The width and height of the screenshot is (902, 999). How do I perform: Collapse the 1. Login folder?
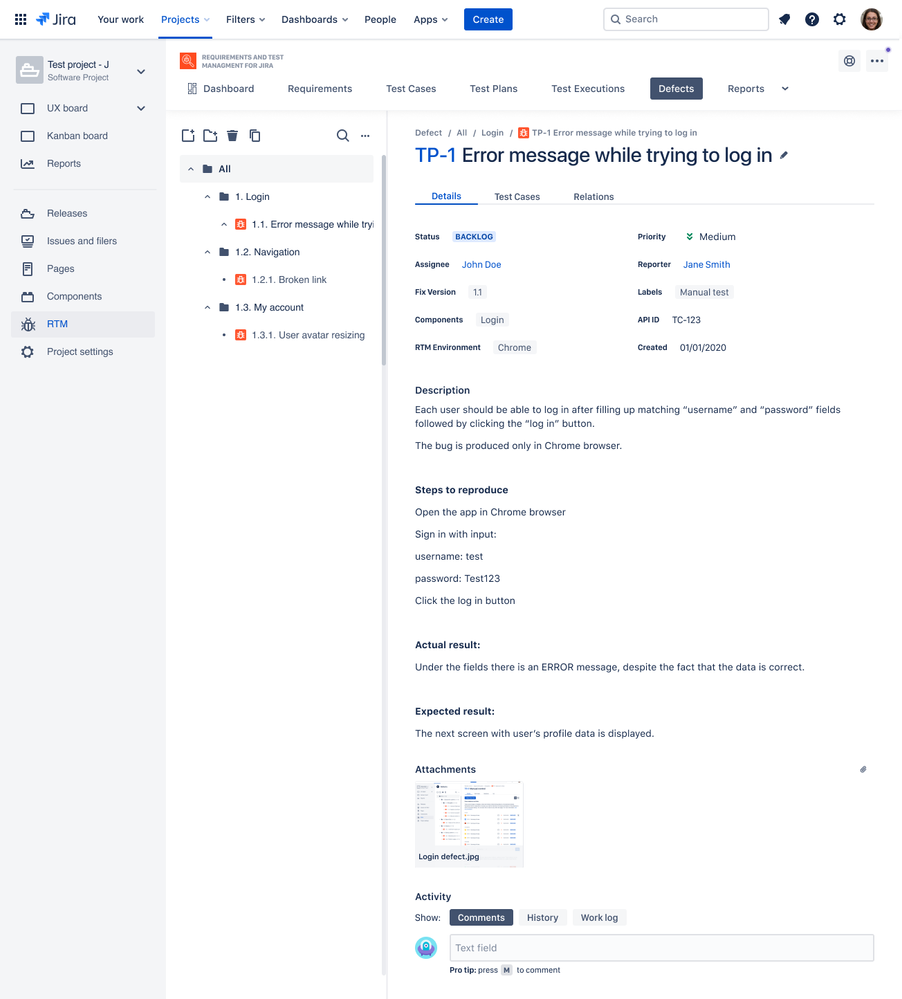(207, 196)
